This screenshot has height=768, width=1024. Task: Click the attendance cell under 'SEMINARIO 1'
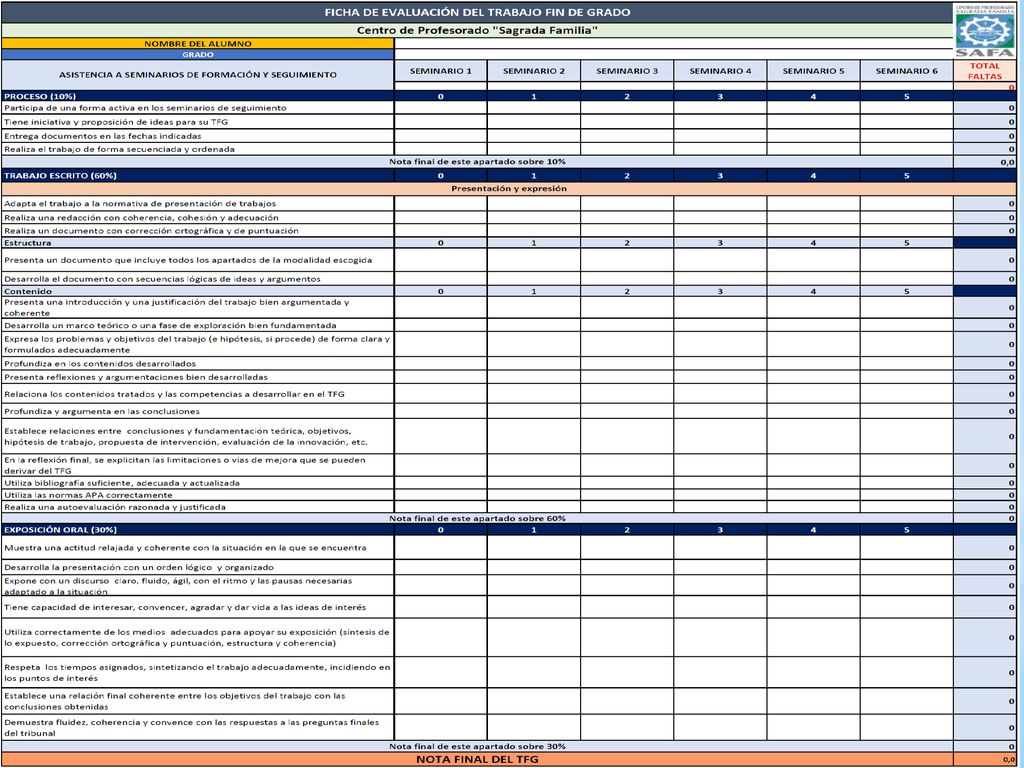[440, 86]
